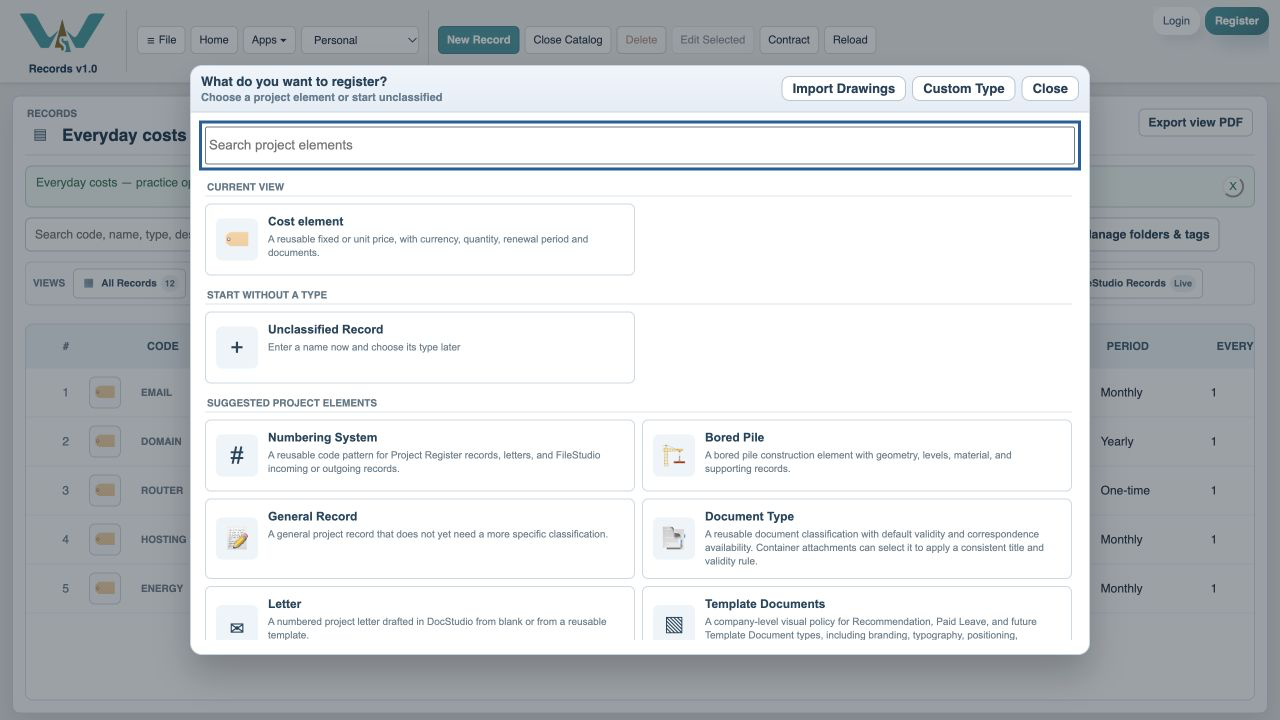This screenshot has height=720, width=1280.
Task: Choose the General Record card title
Action: tap(312, 517)
